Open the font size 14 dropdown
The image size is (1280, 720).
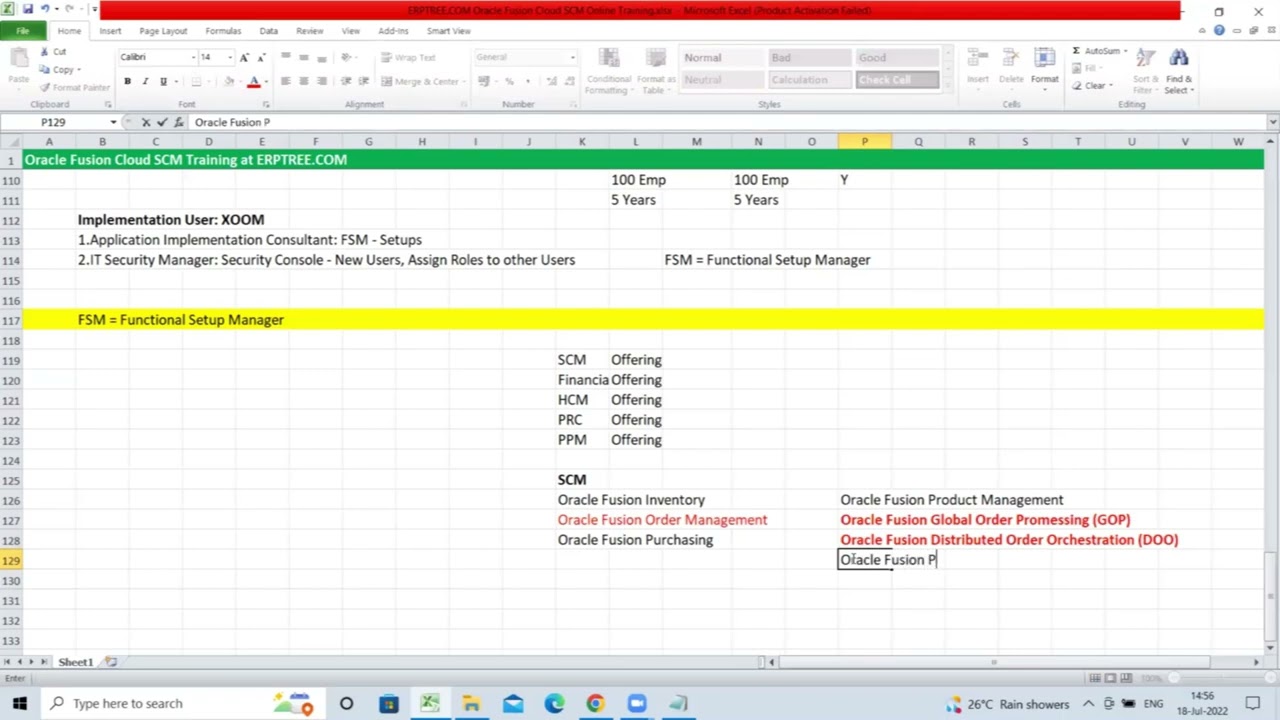tap(230, 57)
